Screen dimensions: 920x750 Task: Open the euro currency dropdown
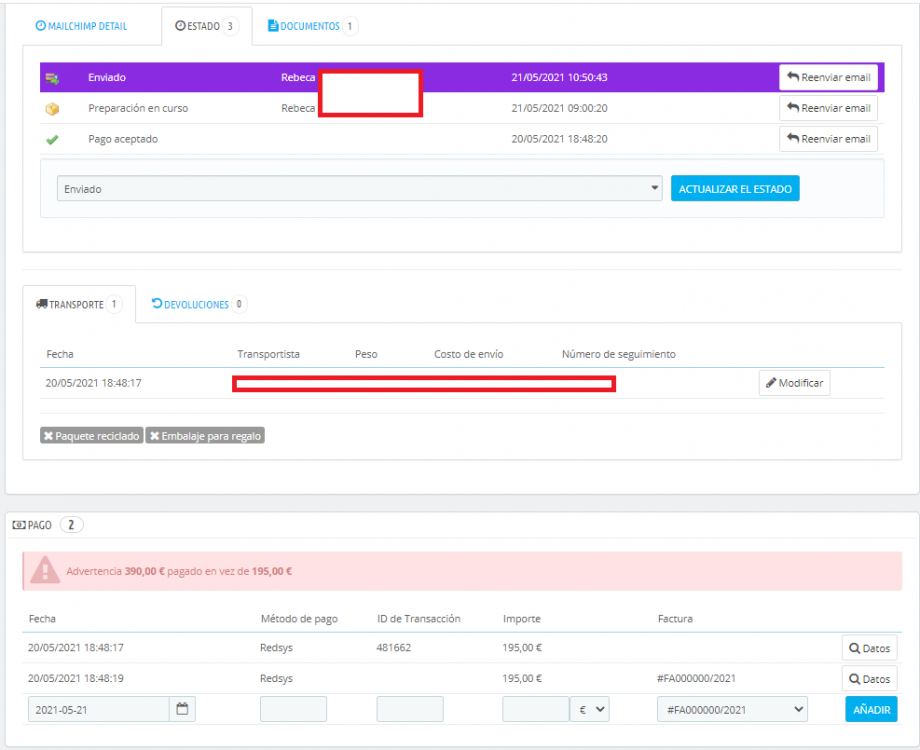pos(590,710)
